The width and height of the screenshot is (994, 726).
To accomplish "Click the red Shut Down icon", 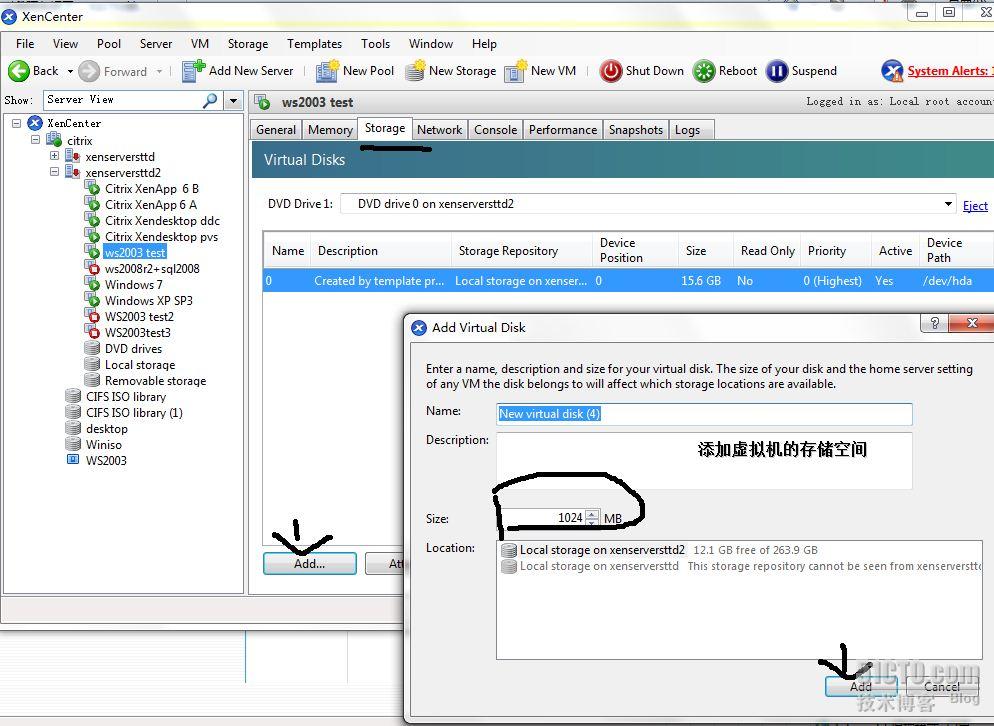I will [611, 71].
